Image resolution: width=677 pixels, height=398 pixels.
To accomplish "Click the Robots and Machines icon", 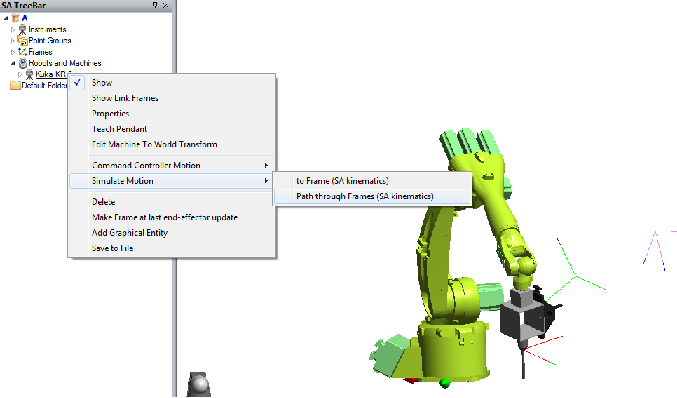I will click(x=23, y=63).
